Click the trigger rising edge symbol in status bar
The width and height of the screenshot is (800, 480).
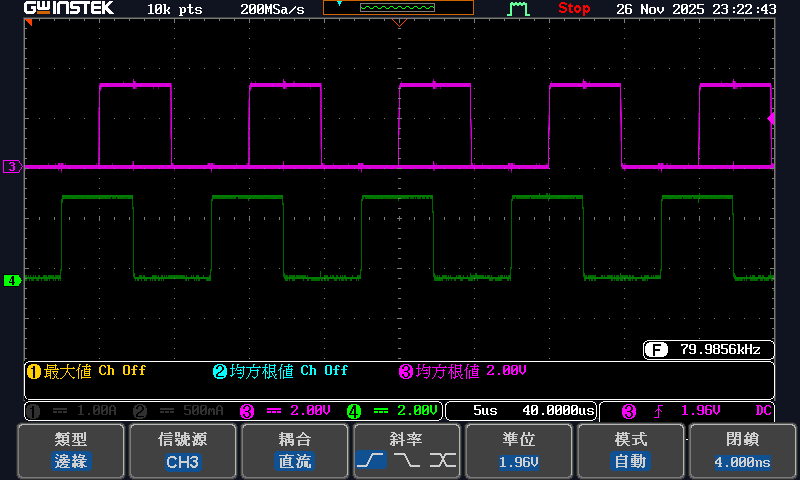658,411
